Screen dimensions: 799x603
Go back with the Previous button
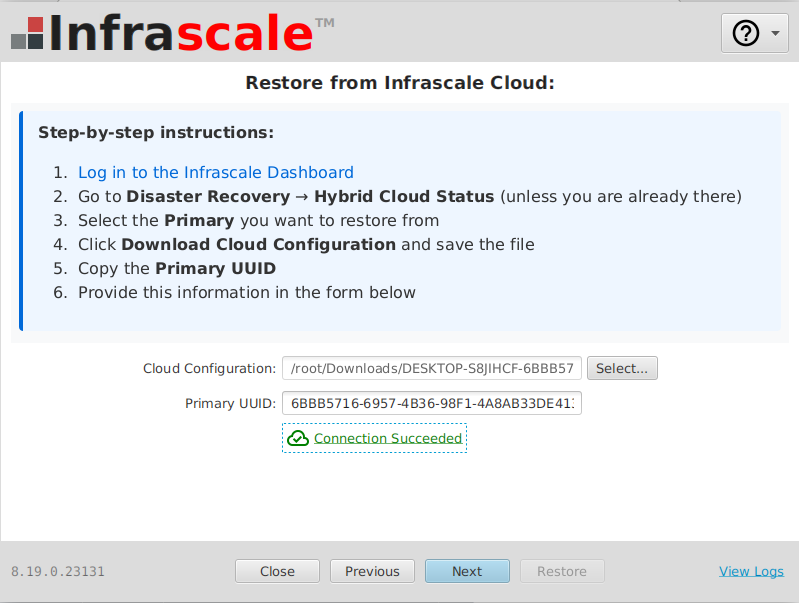coord(372,571)
